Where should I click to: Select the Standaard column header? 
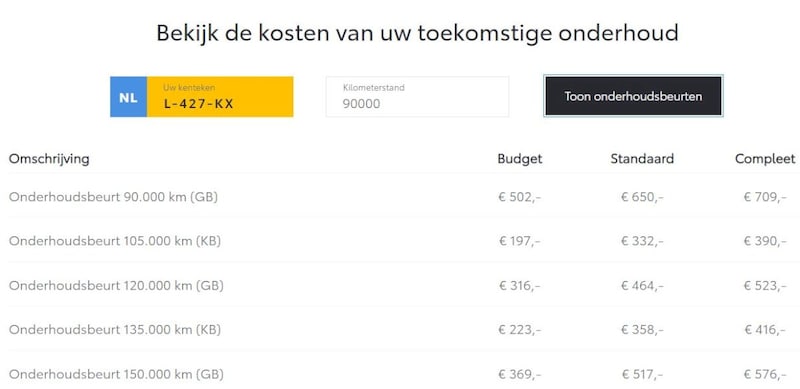point(642,159)
